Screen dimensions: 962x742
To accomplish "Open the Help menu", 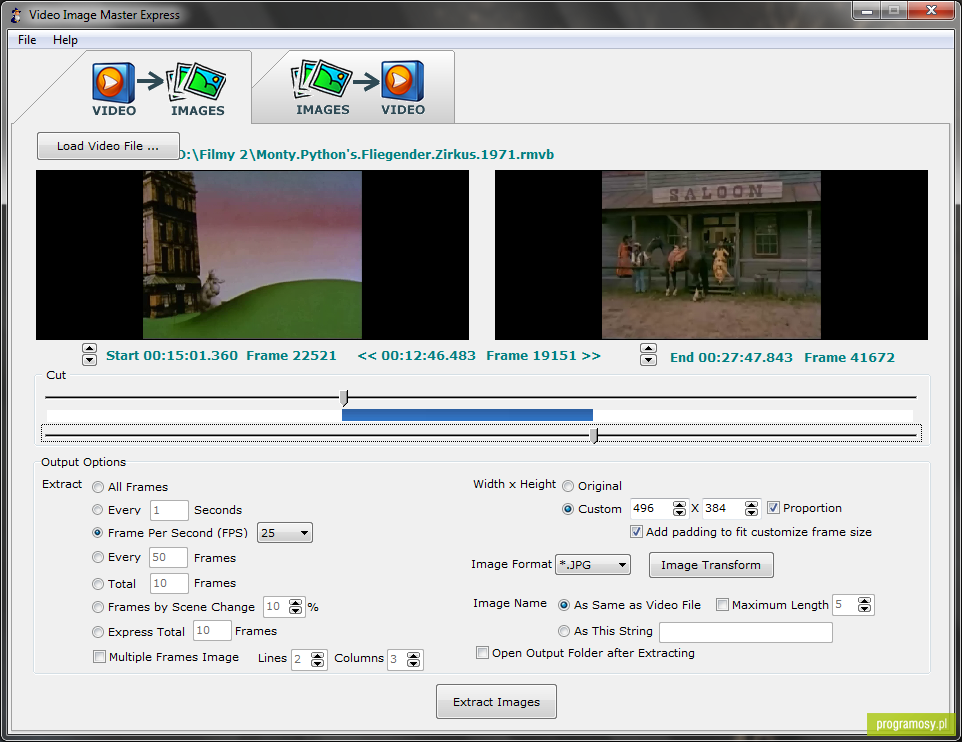I will (x=65, y=40).
